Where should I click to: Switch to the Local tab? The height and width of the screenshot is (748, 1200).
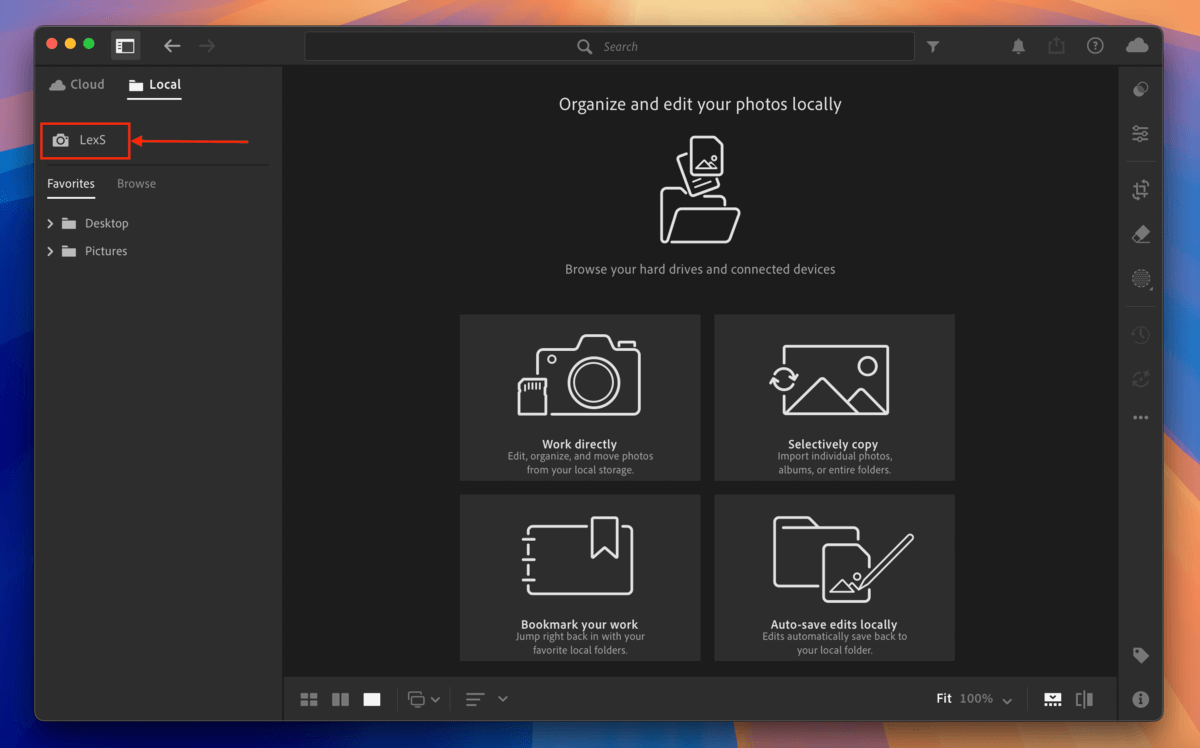(154, 85)
